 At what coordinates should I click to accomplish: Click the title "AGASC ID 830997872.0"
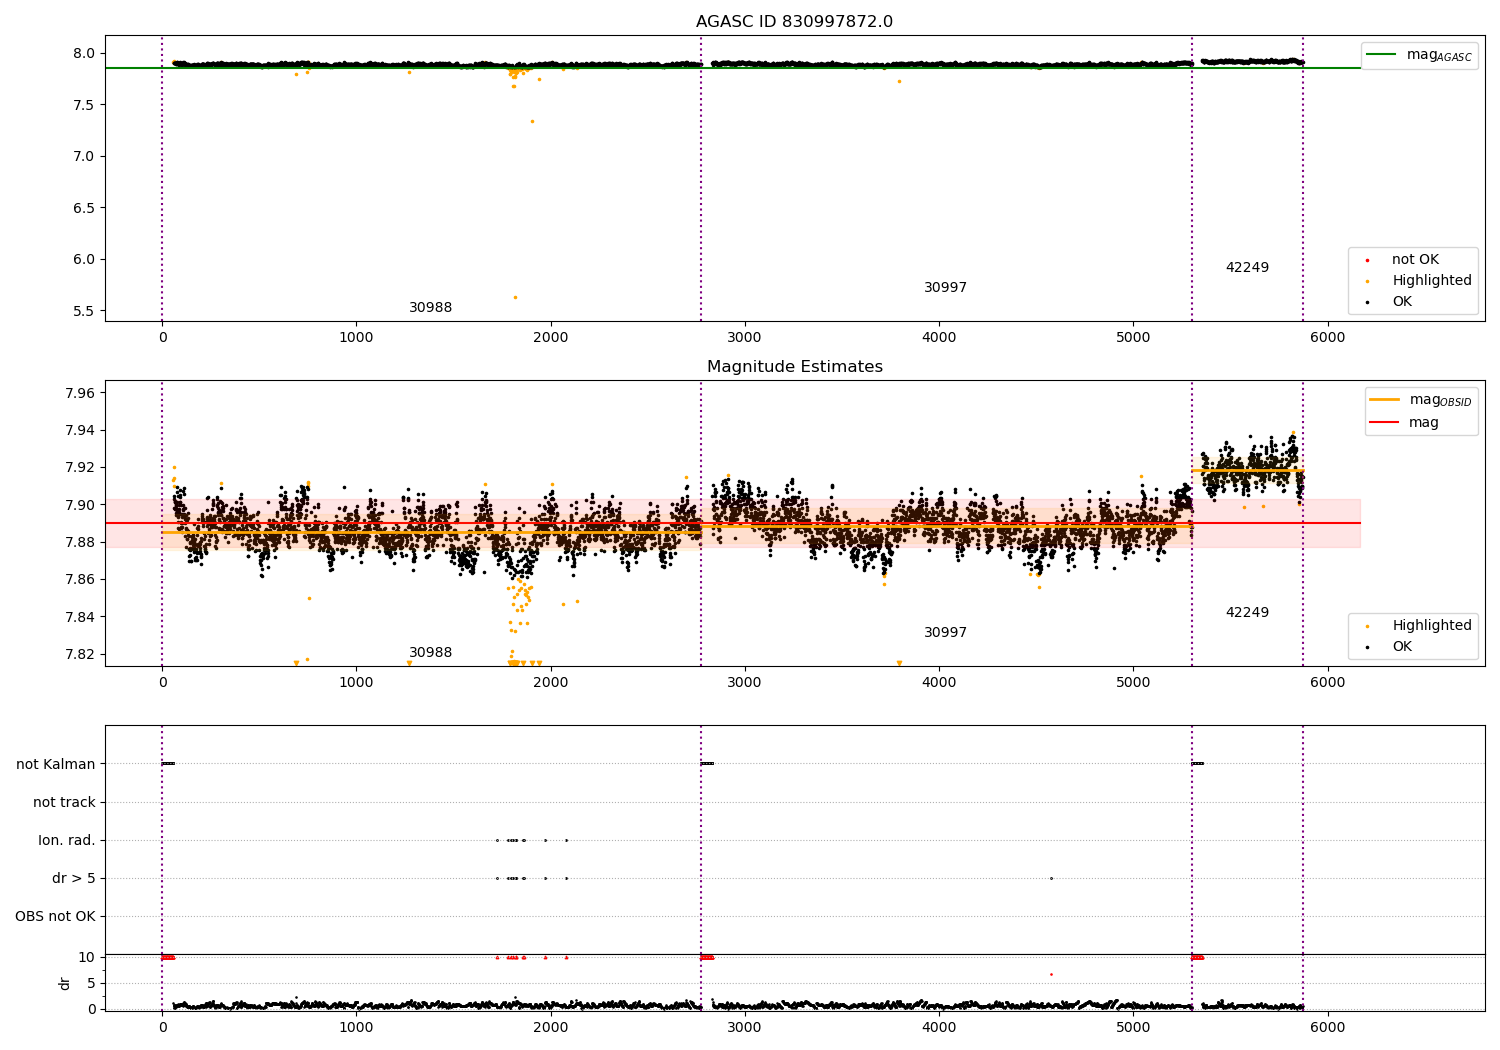click(794, 22)
